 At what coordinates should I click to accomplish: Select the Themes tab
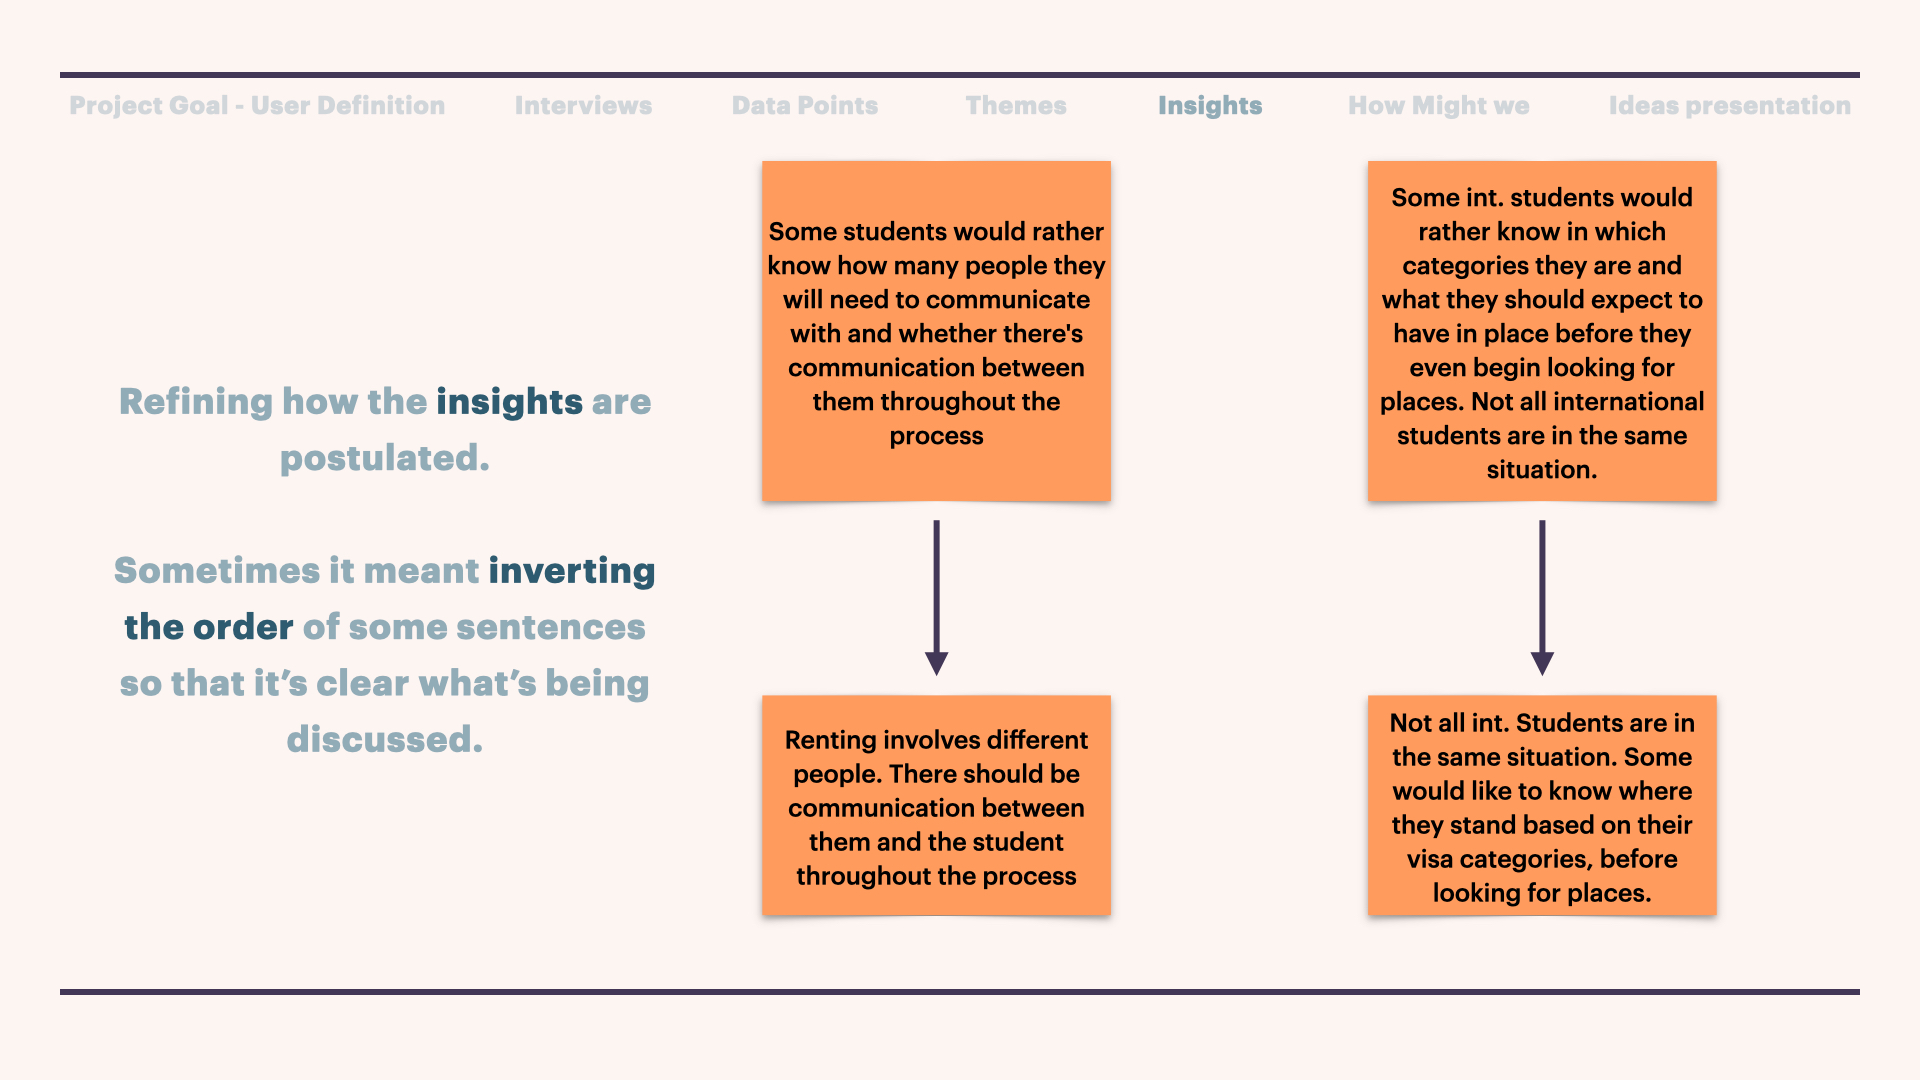pyautogui.click(x=1016, y=105)
